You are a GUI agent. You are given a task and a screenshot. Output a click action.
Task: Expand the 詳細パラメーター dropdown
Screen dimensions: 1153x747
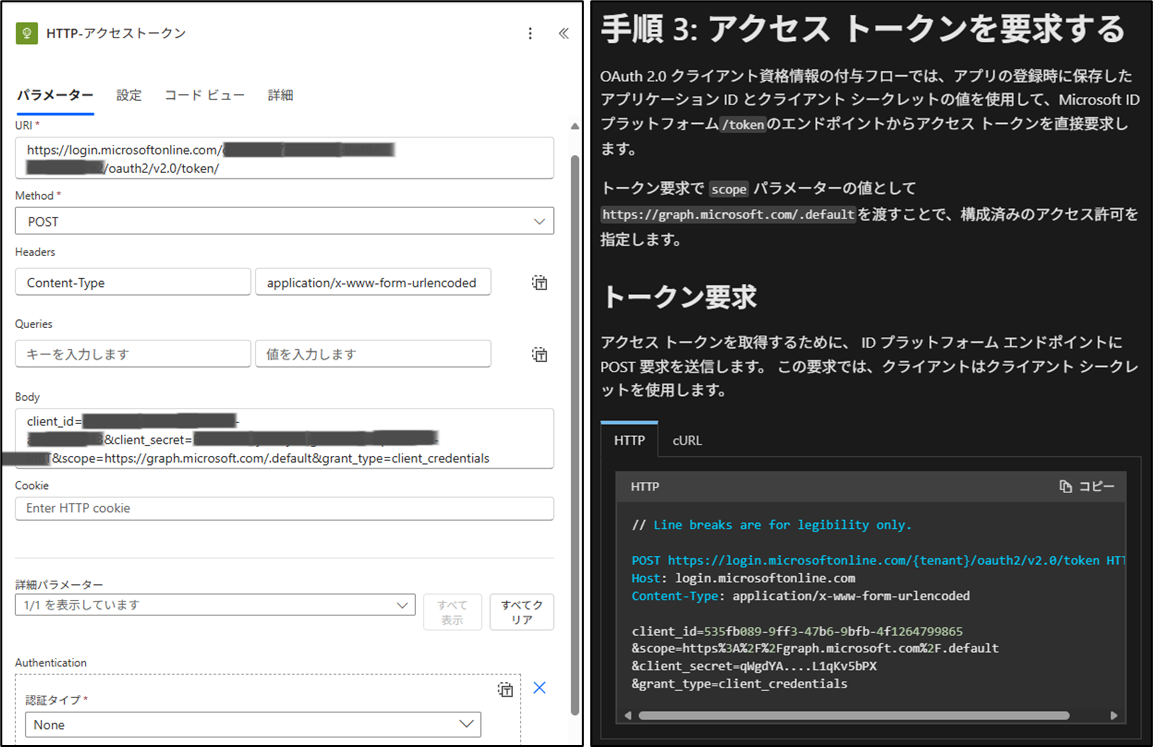pyautogui.click(x=215, y=605)
